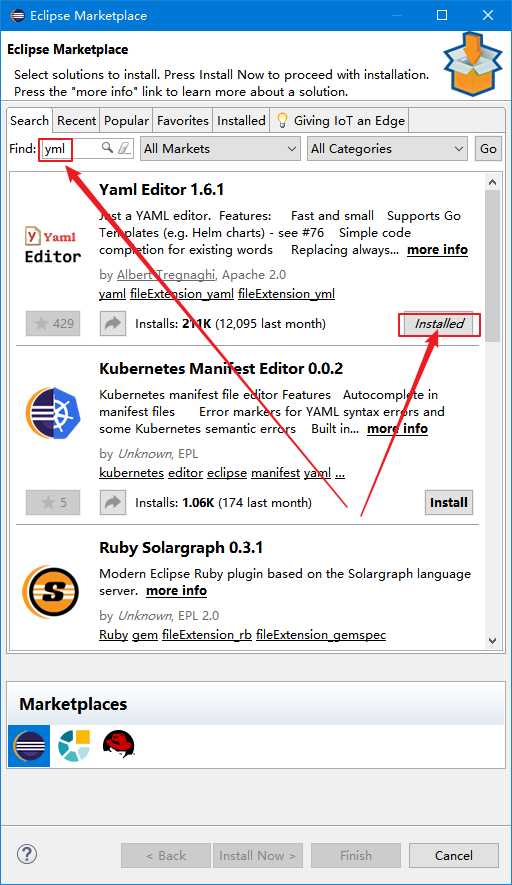Click the Finish button
The image size is (512, 885).
coord(356,856)
